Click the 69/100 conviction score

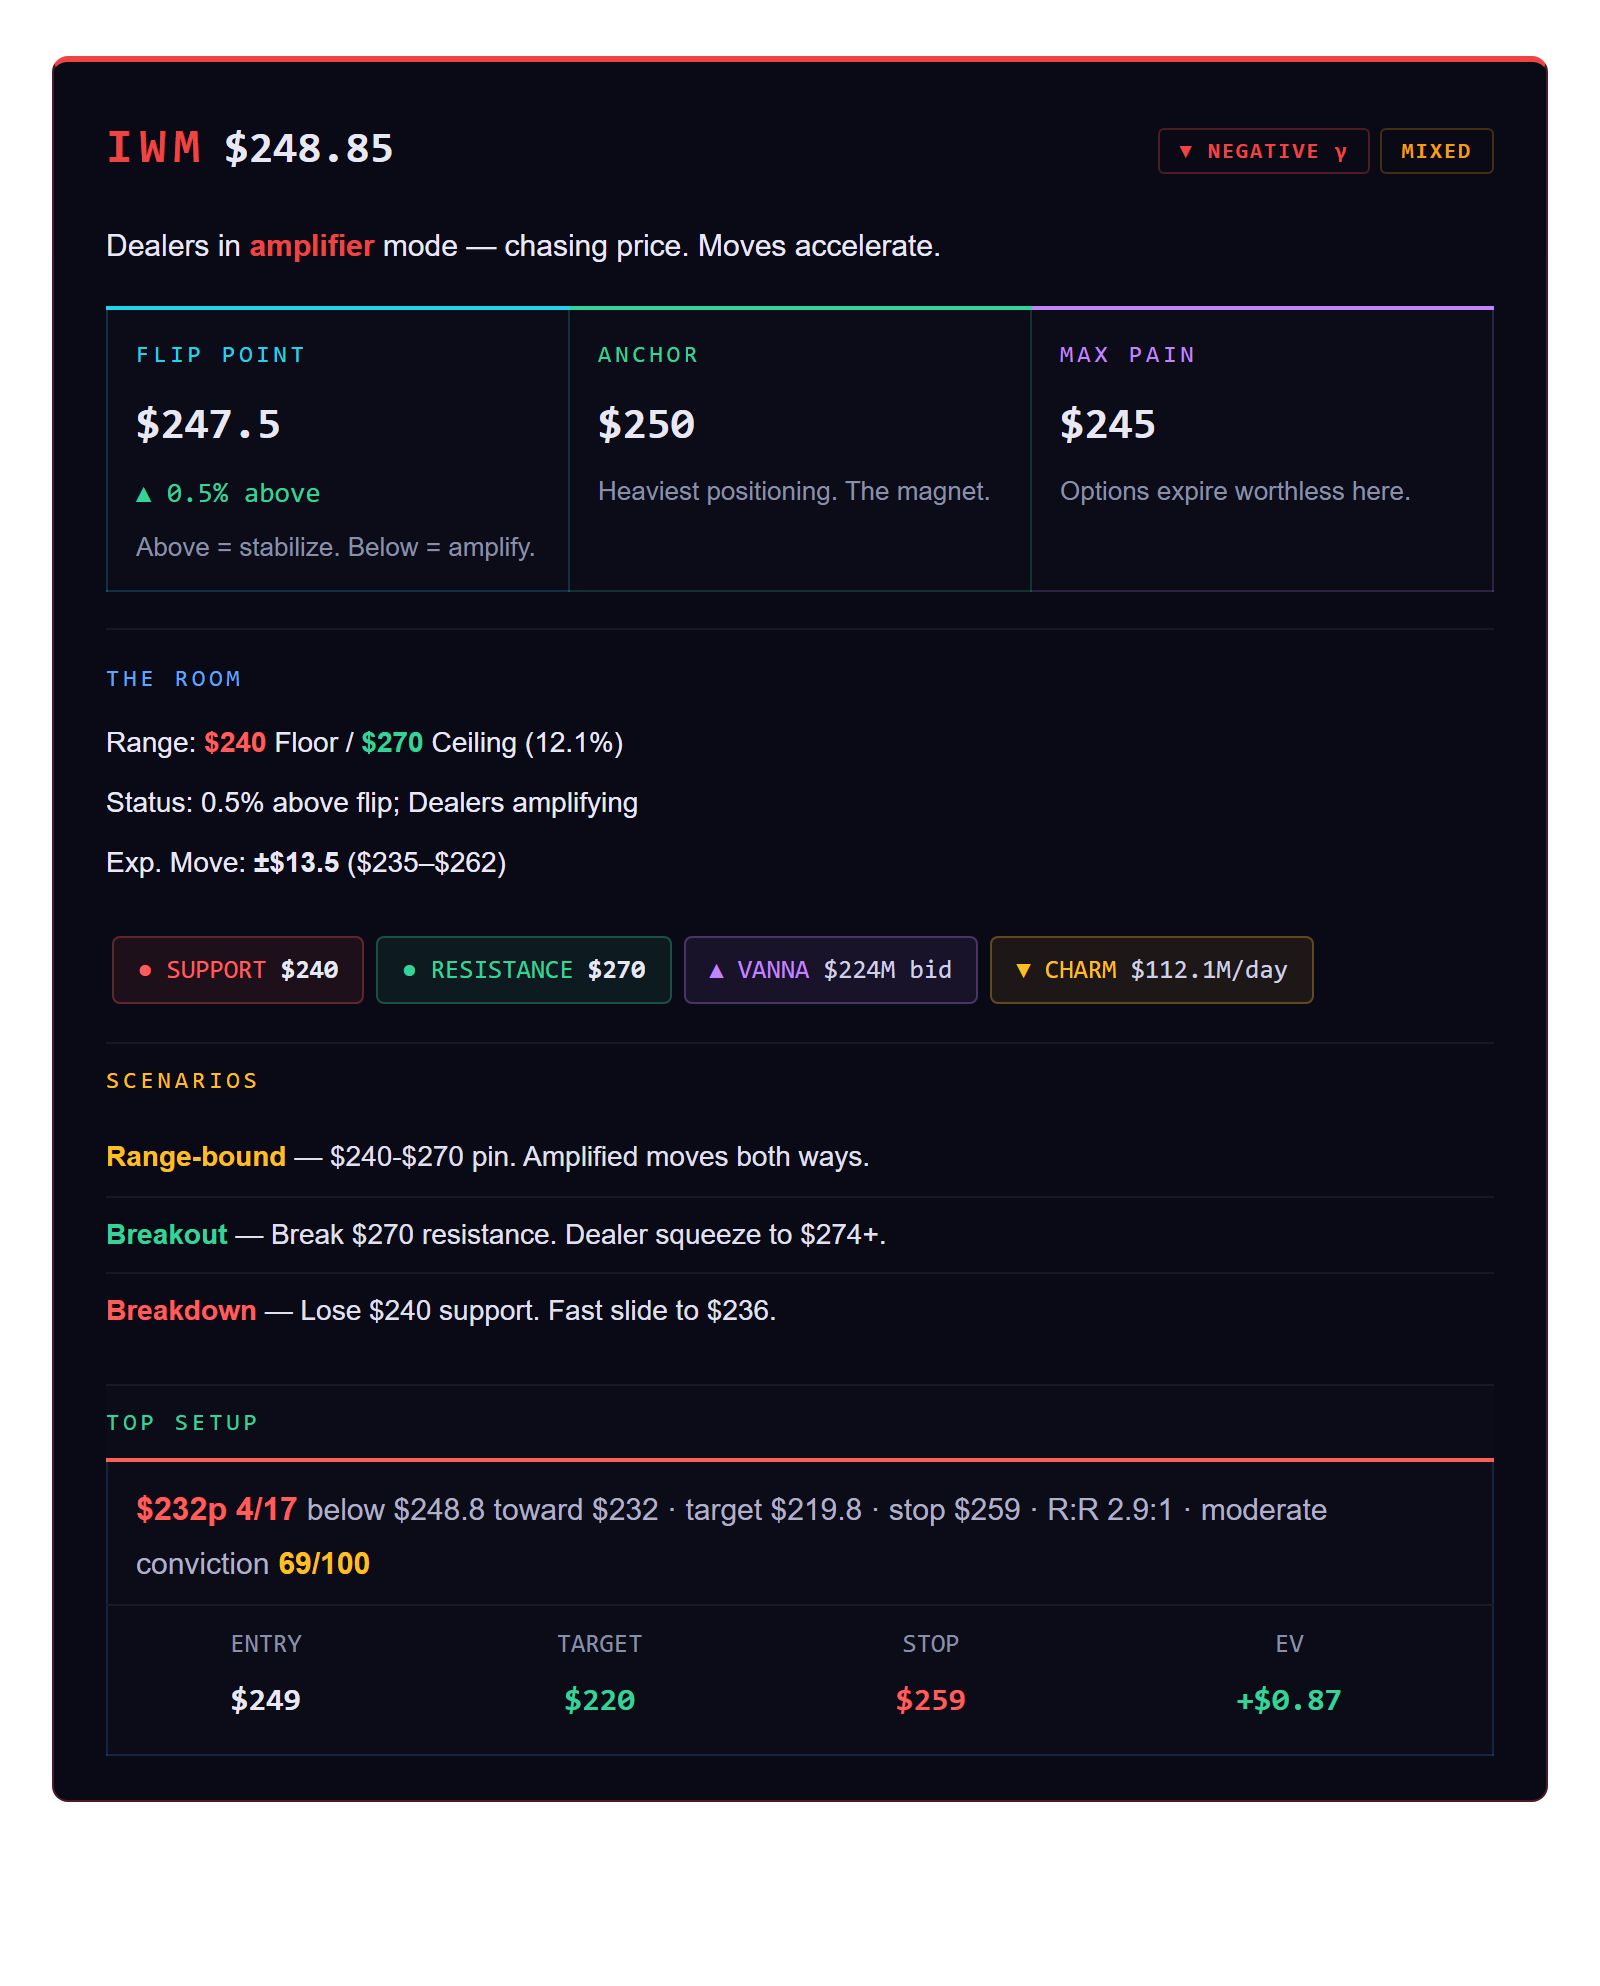[x=324, y=1564]
